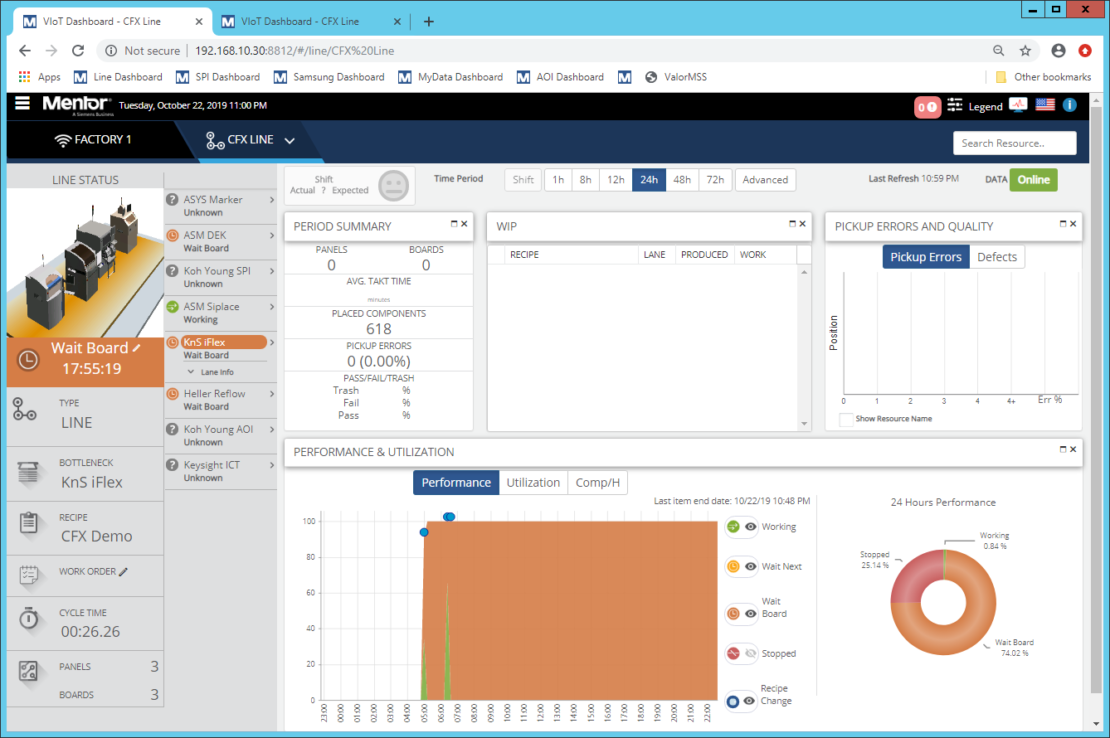This screenshot has height=738, width=1110.
Task: Click the Mentor logo in the header
Action: tap(75, 103)
